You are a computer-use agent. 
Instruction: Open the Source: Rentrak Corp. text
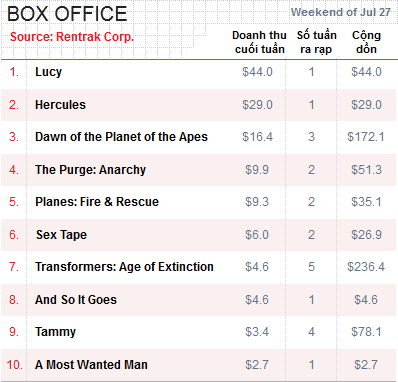(72, 37)
